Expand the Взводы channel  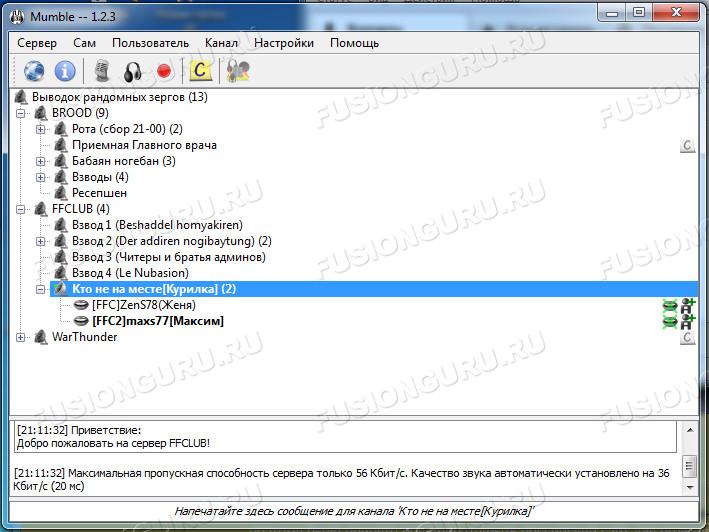coord(40,177)
